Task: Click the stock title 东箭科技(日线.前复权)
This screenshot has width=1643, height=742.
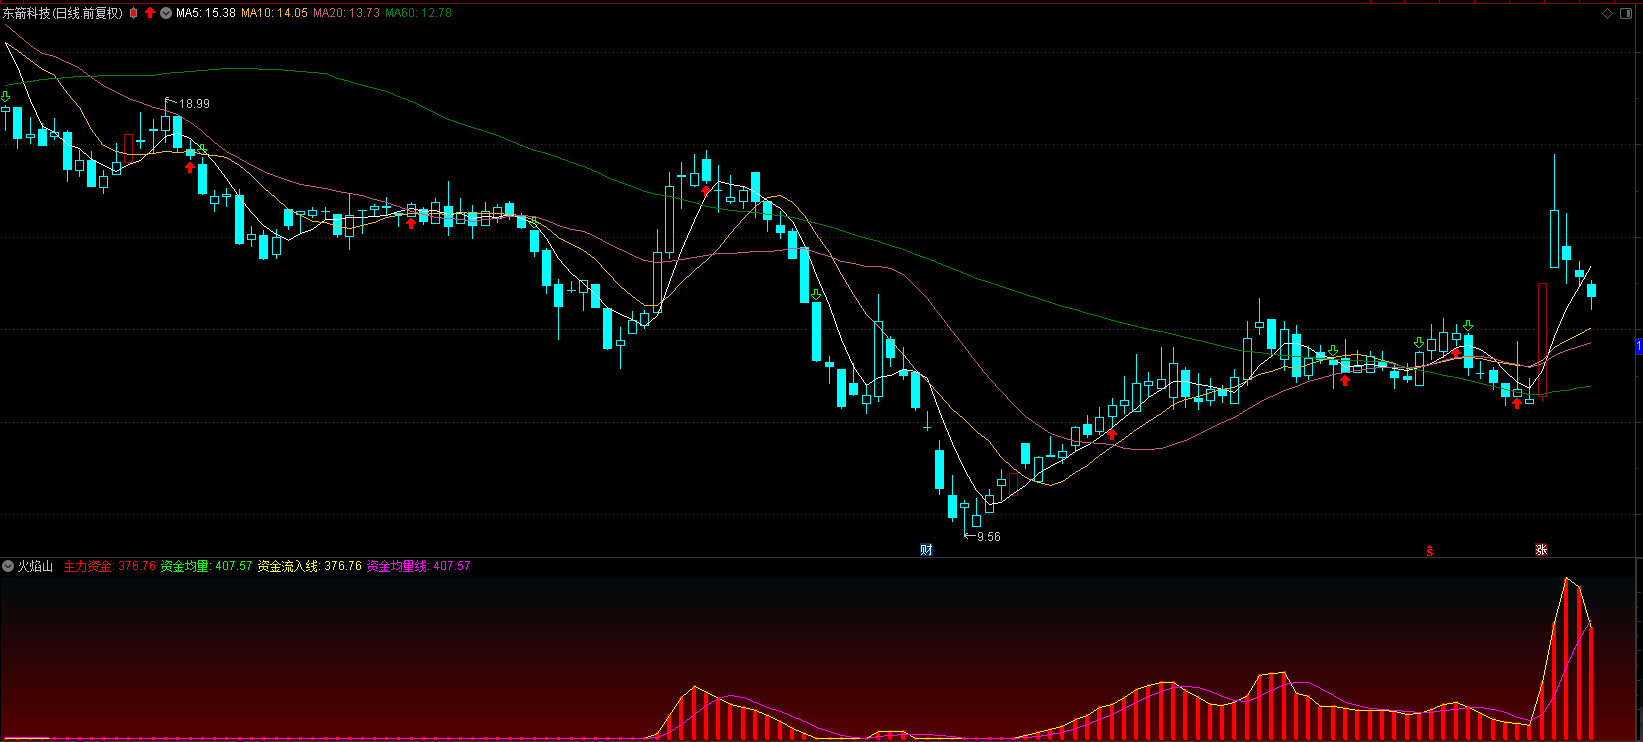Action: pyautogui.click(x=63, y=13)
